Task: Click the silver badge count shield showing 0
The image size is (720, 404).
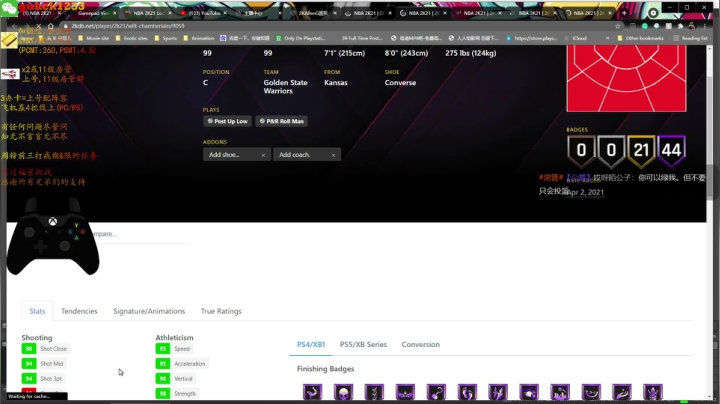Action: click(x=611, y=151)
